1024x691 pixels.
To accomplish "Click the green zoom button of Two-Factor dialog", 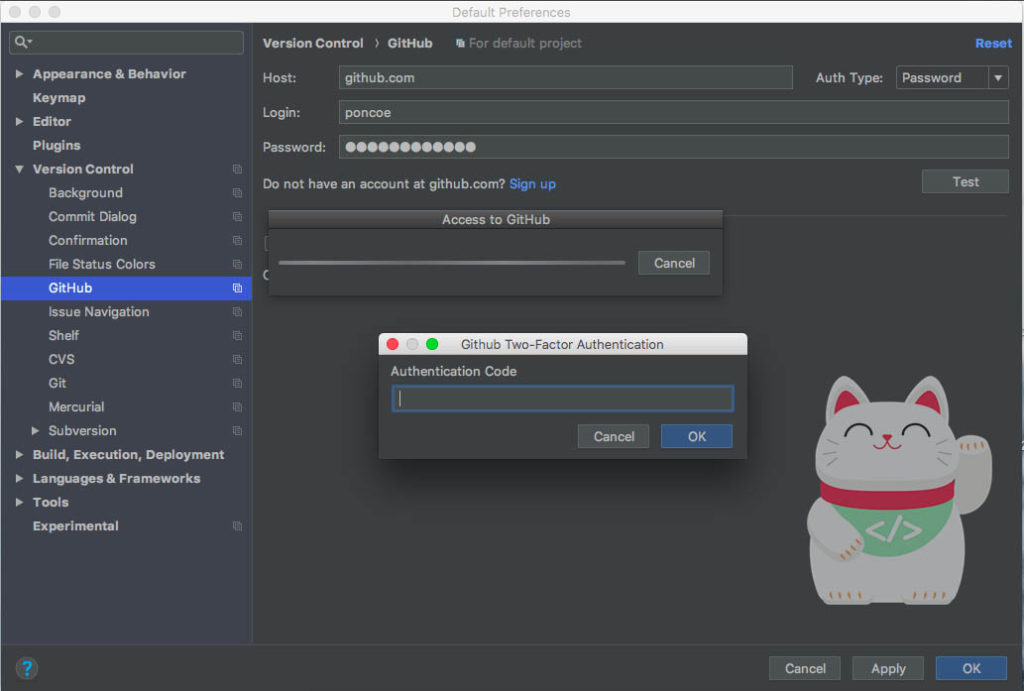I will [432, 344].
